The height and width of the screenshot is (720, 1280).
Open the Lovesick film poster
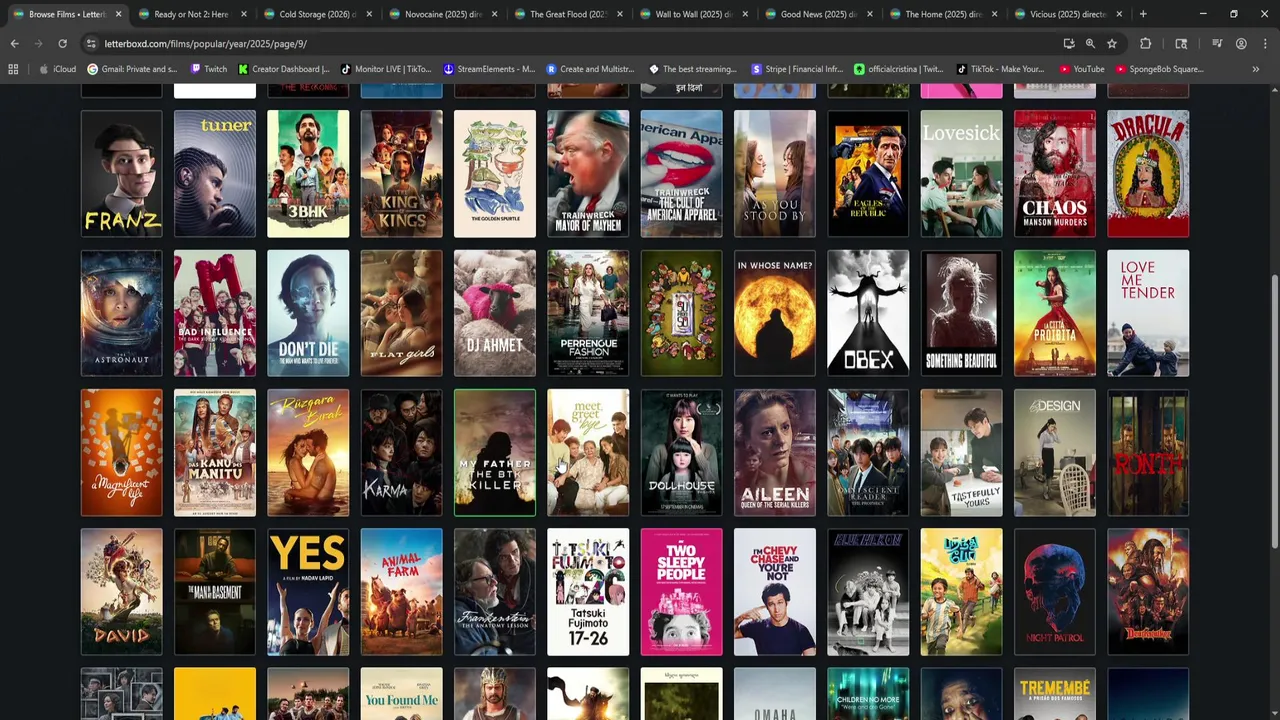961,174
